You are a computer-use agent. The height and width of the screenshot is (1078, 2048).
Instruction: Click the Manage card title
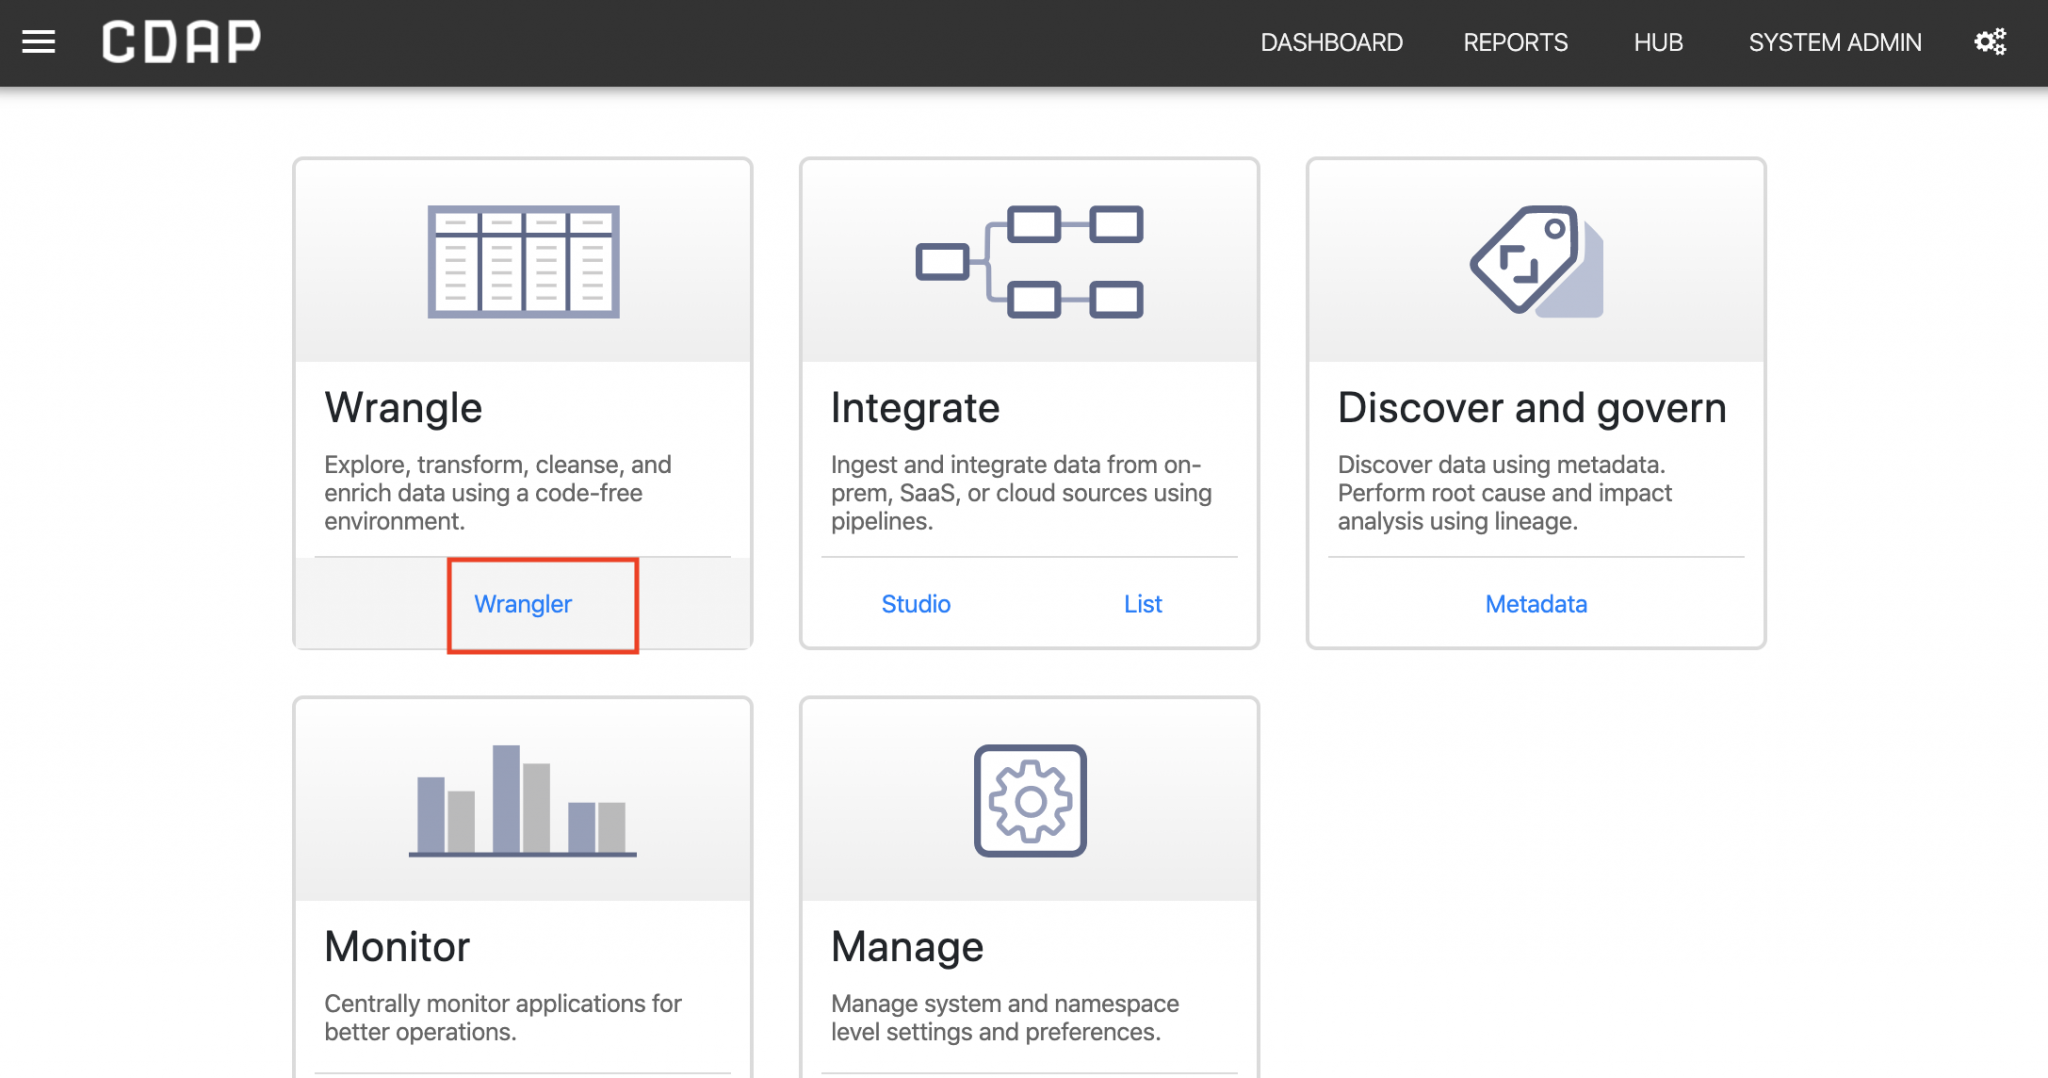[907, 947]
